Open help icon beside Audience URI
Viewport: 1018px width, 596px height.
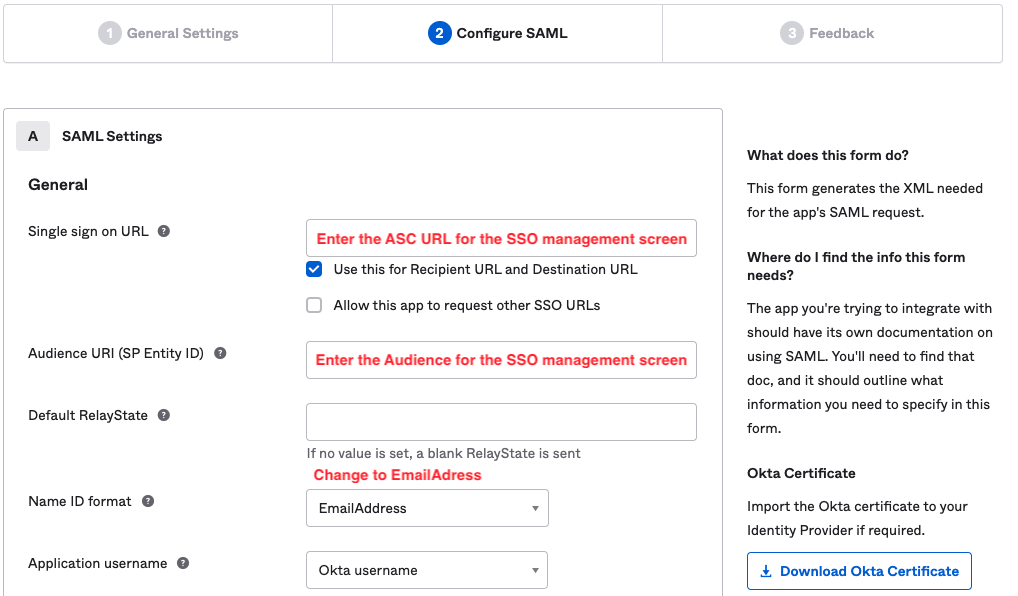[220, 353]
